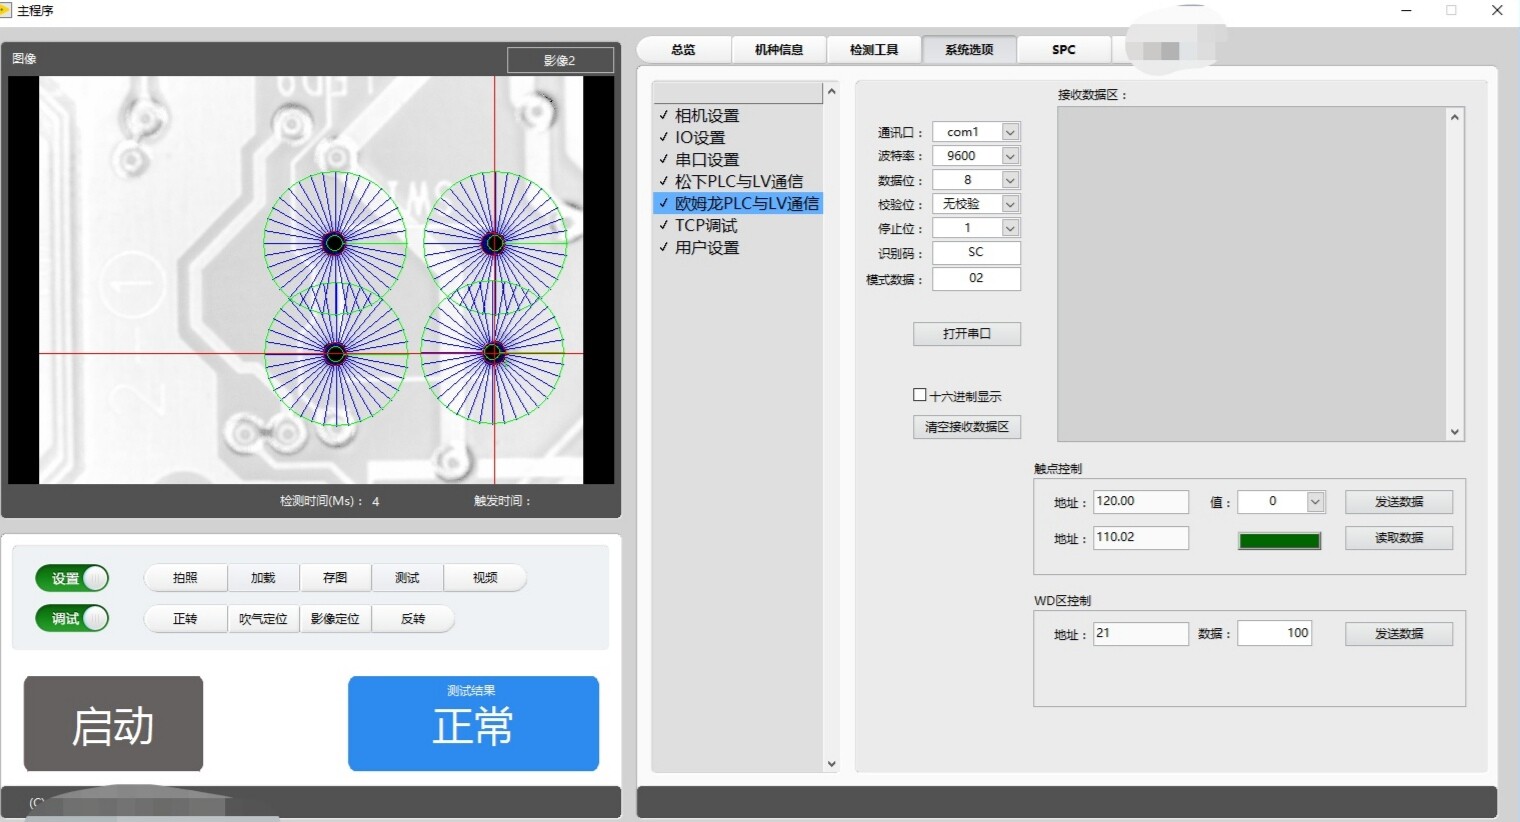The height and width of the screenshot is (822, 1520).
Task: Trigger 反转 reverse rotation
Action: (413, 618)
